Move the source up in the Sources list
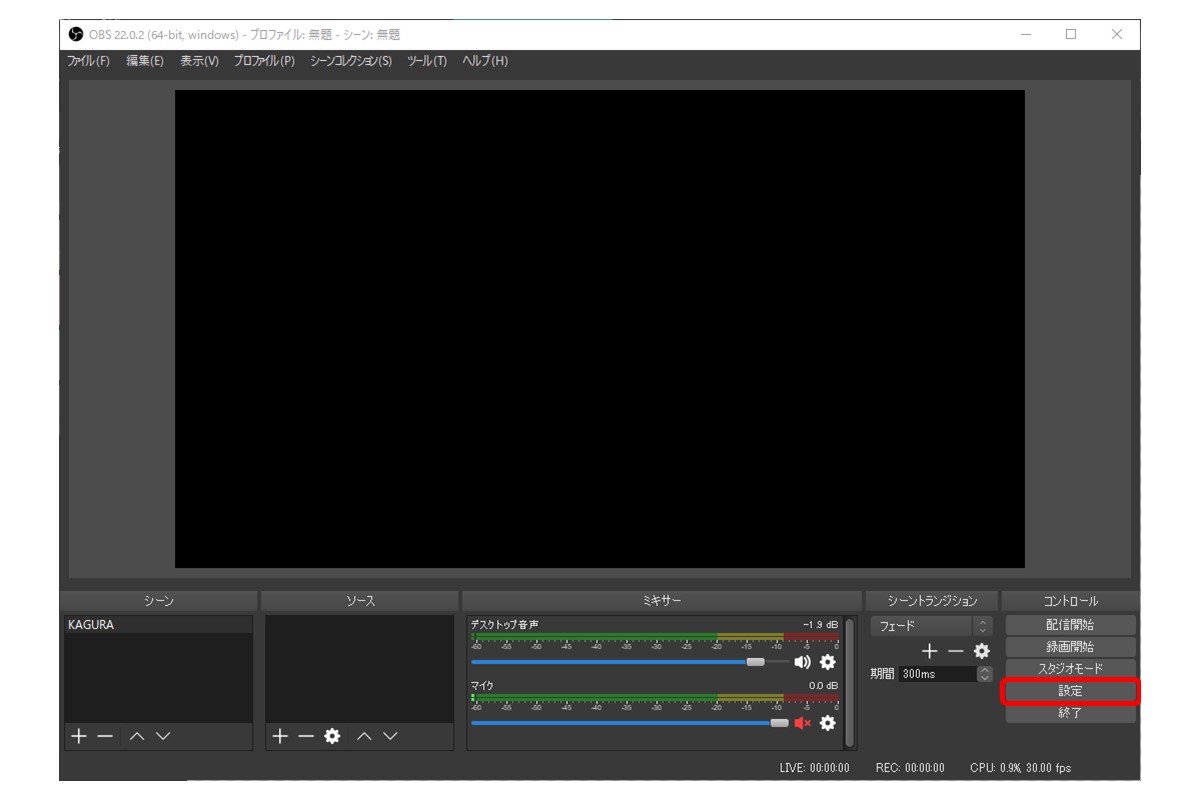The image size is (1200, 800). pyautogui.click(x=365, y=736)
